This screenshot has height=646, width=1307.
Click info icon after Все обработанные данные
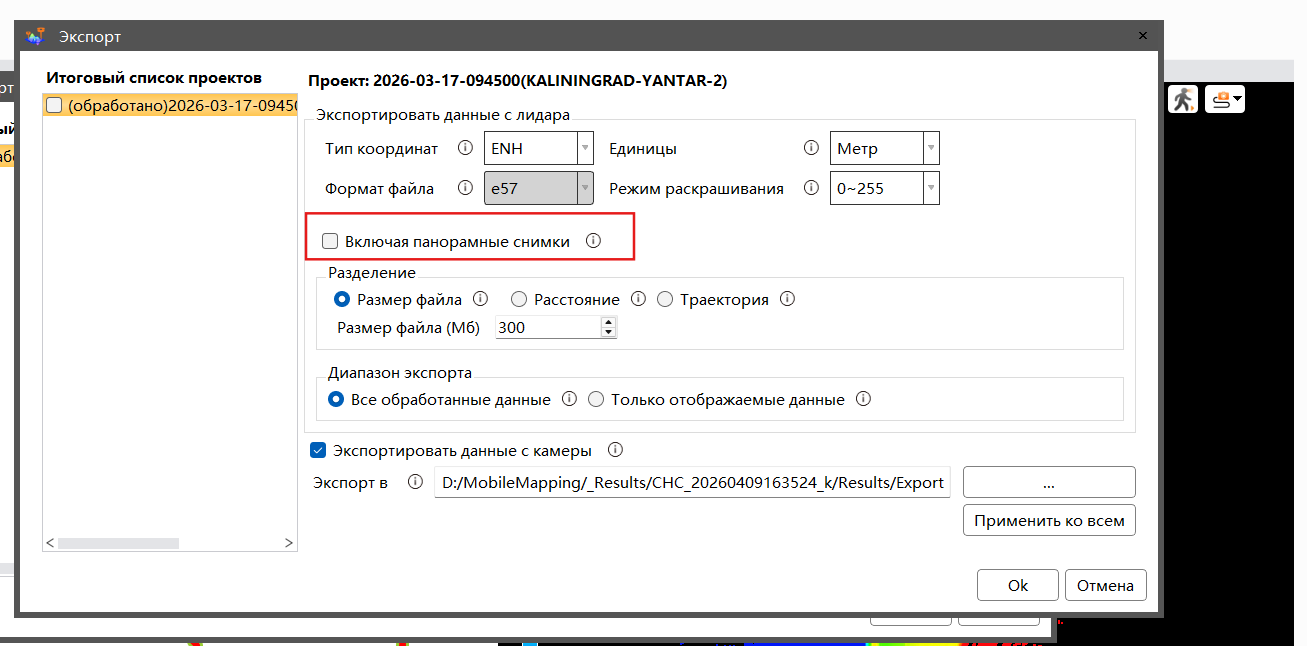[x=569, y=399]
